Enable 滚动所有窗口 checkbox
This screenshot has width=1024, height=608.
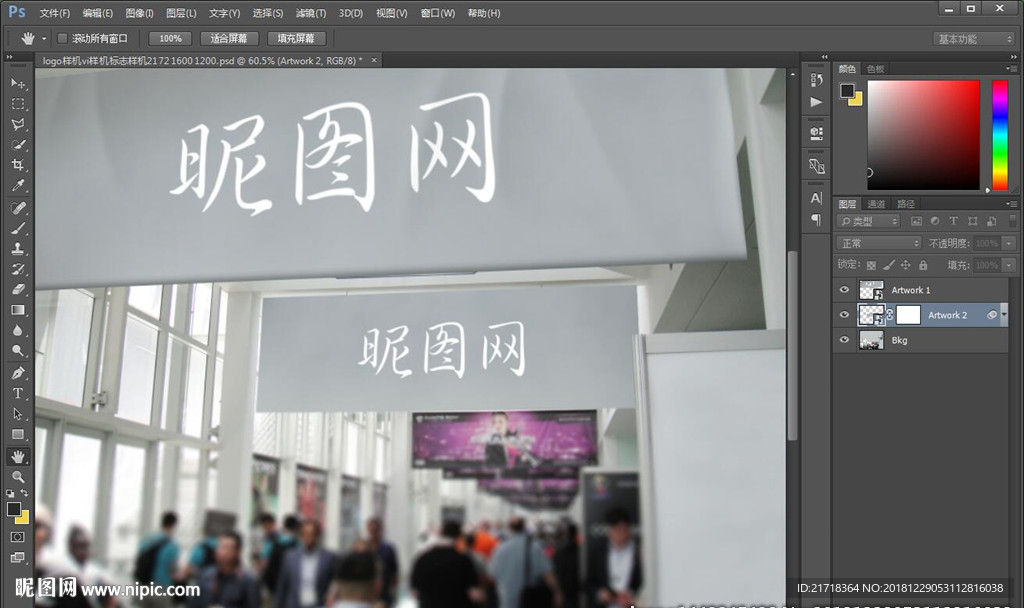62,39
